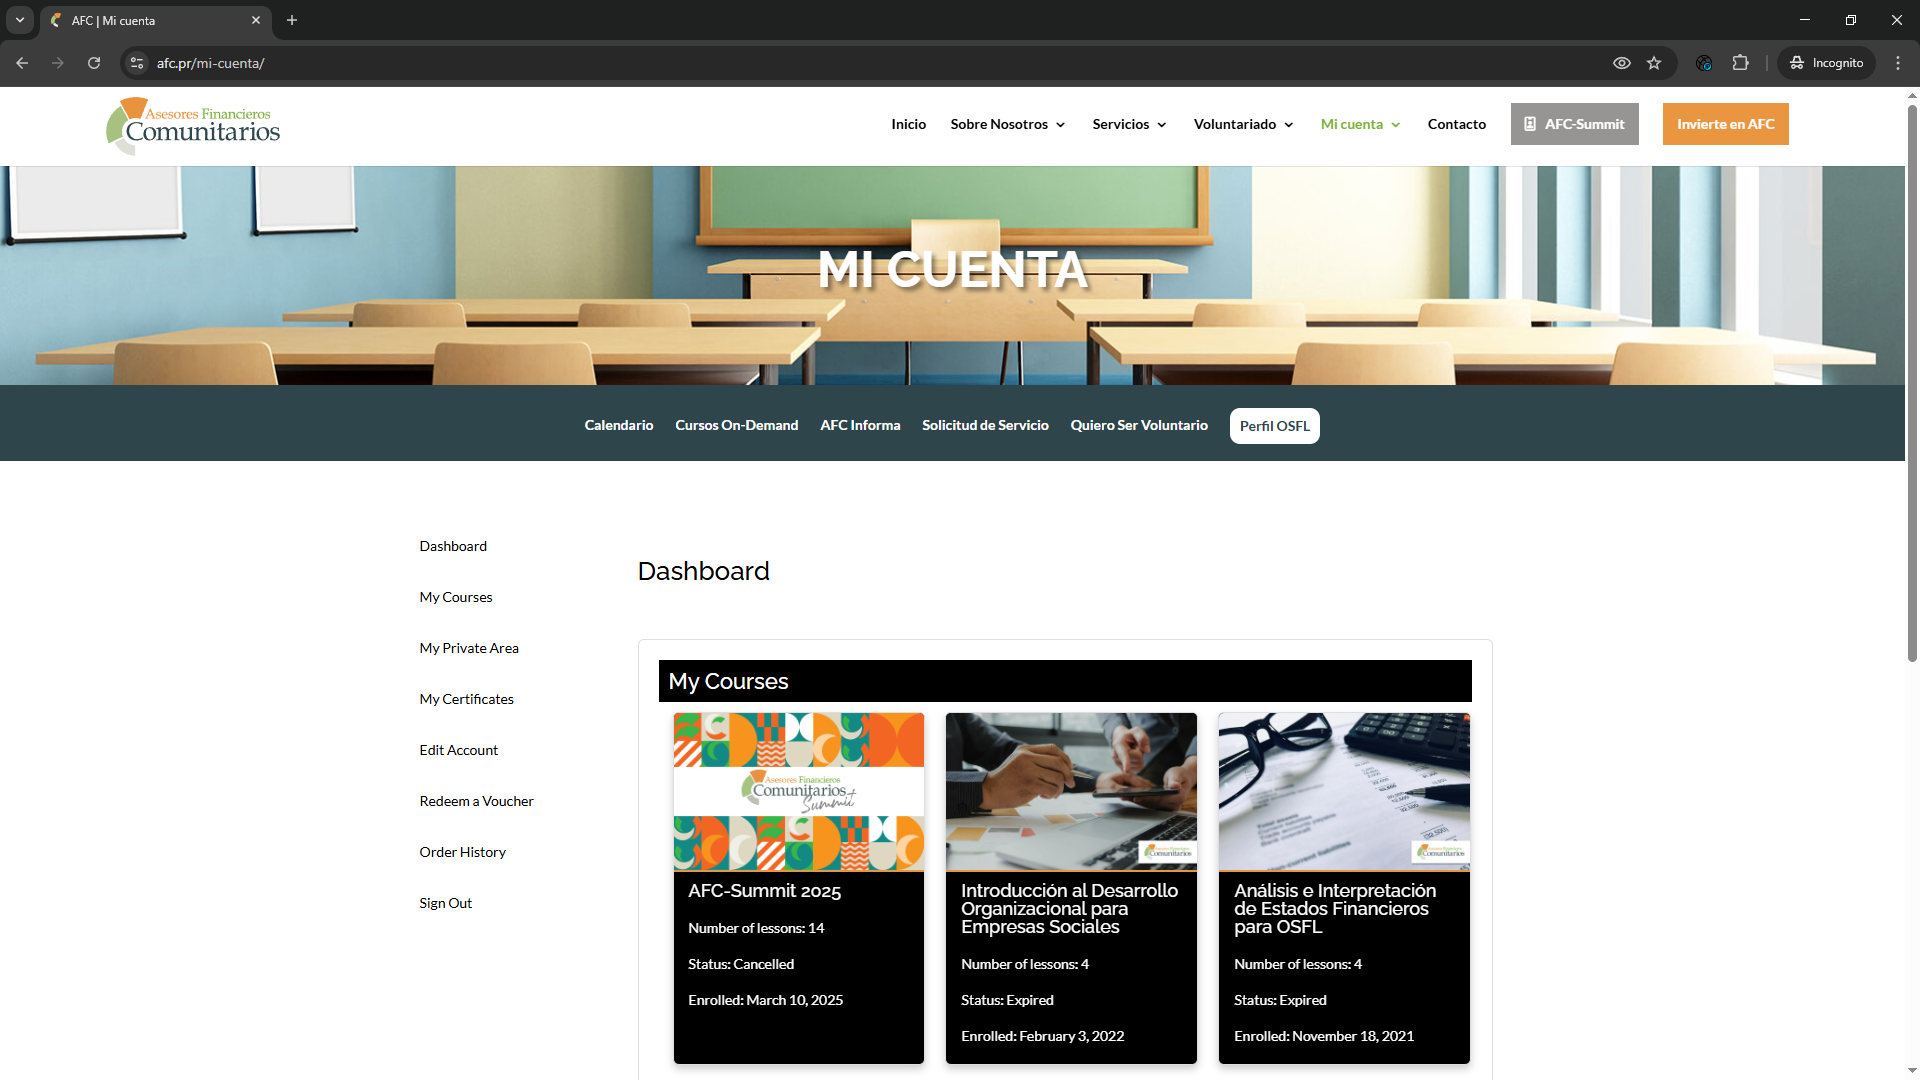Open the tab search dropdown arrow
The width and height of the screenshot is (1920, 1080).
pyautogui.click(x=19, y=20)
